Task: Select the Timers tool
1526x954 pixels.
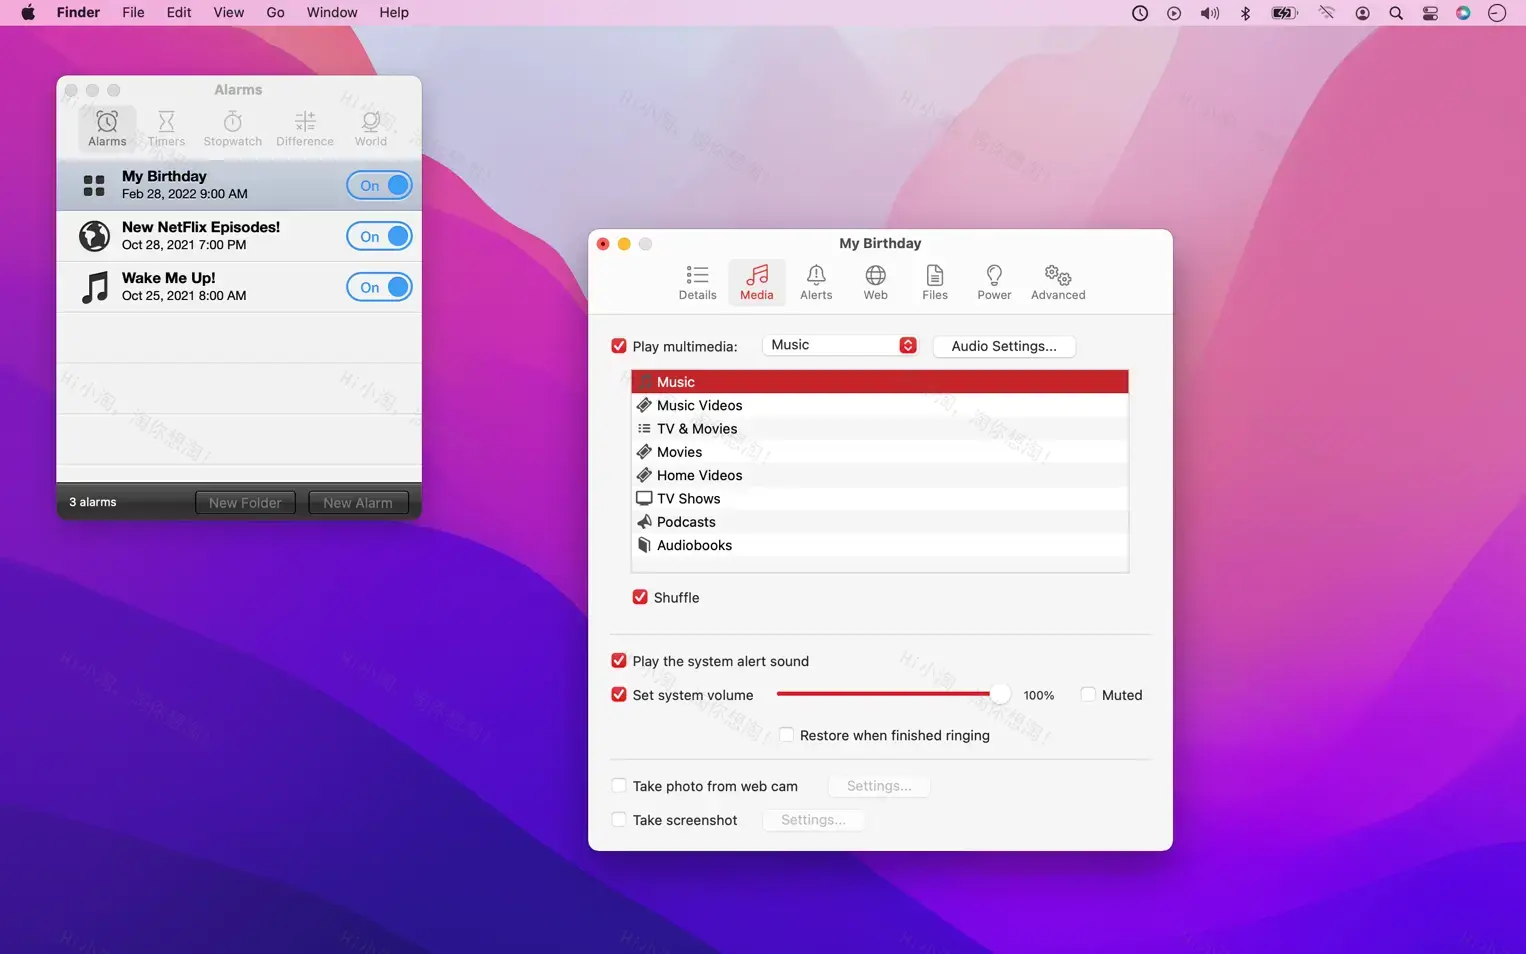Action: coord(166,127)
